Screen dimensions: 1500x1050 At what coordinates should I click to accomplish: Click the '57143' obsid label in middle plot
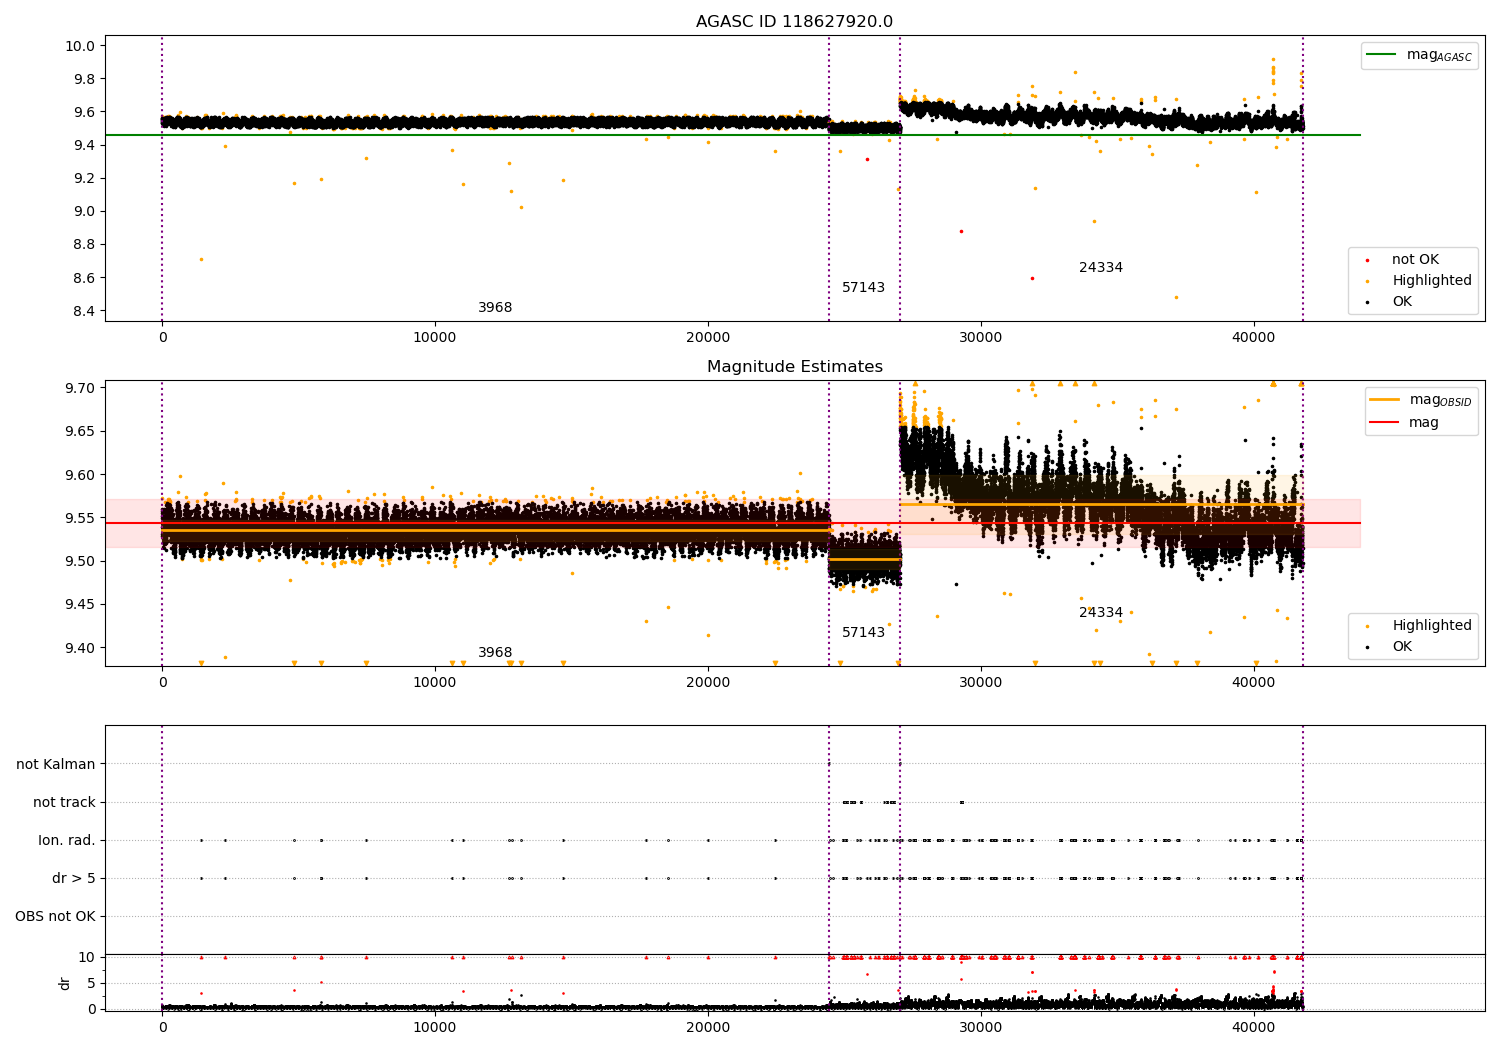863,633
